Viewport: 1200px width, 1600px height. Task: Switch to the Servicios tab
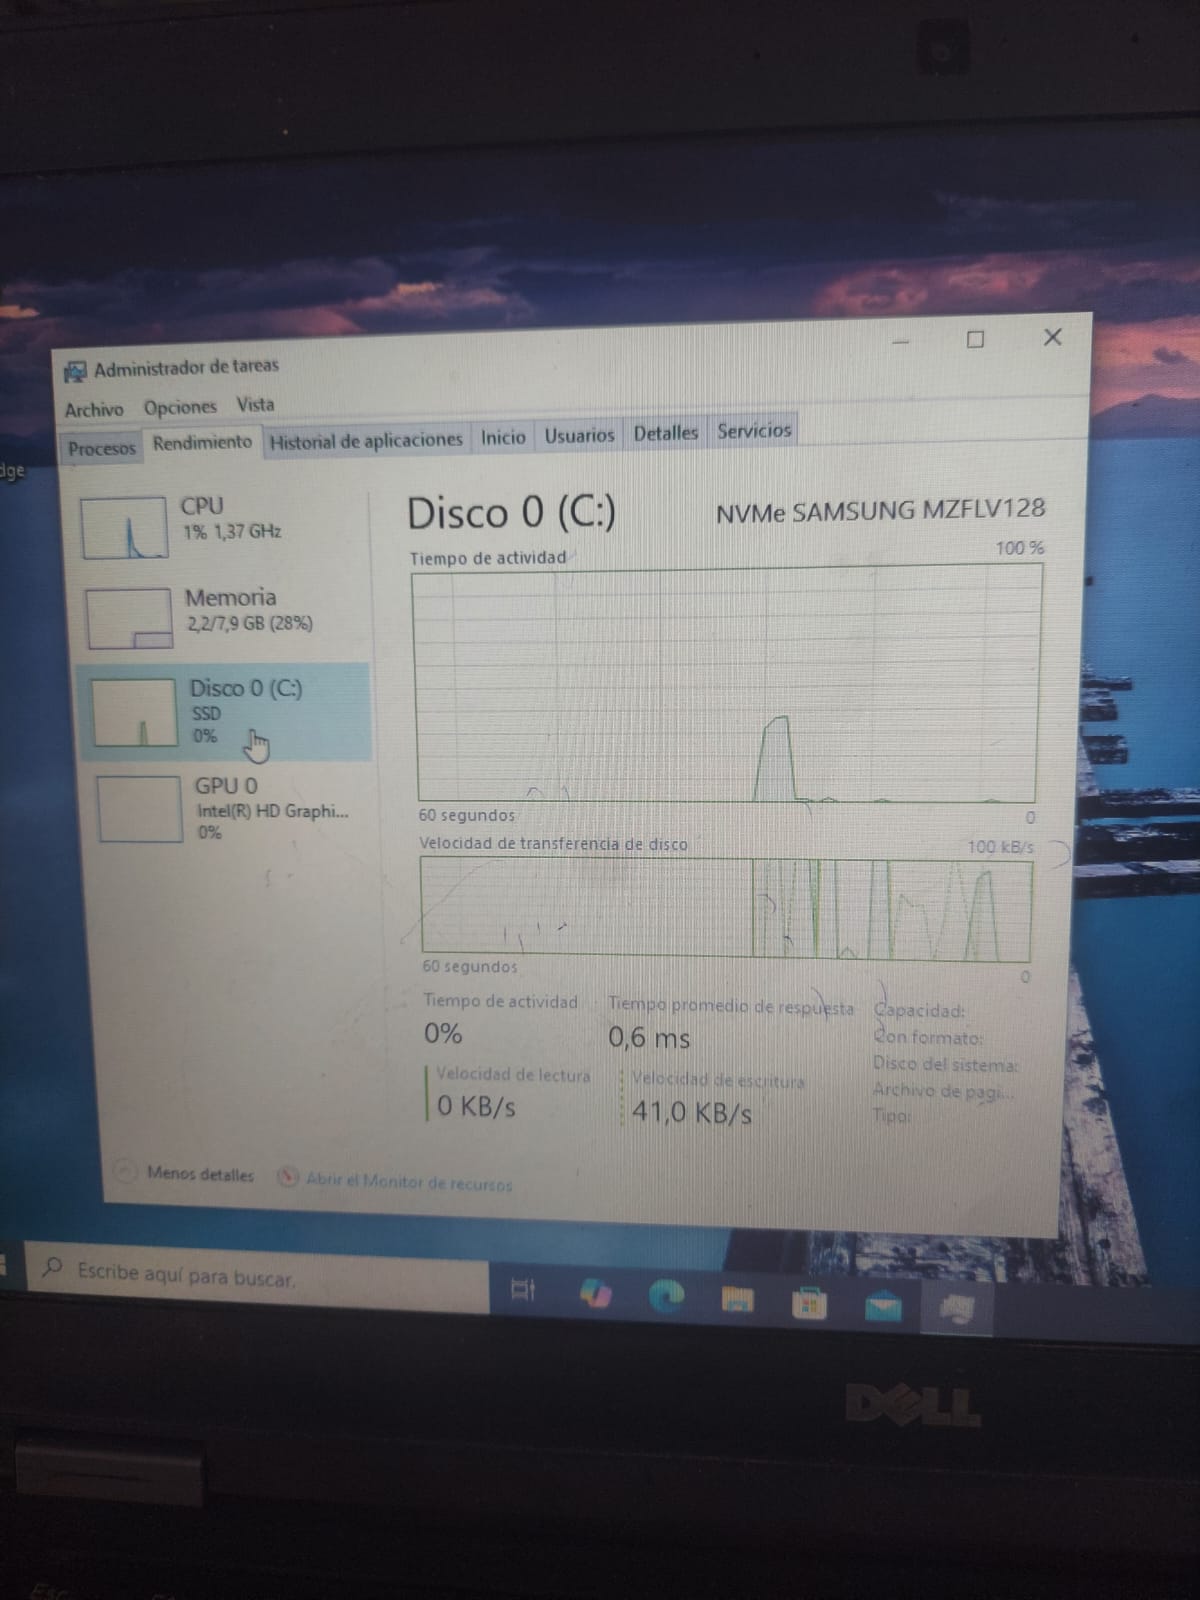pos(754,431)
